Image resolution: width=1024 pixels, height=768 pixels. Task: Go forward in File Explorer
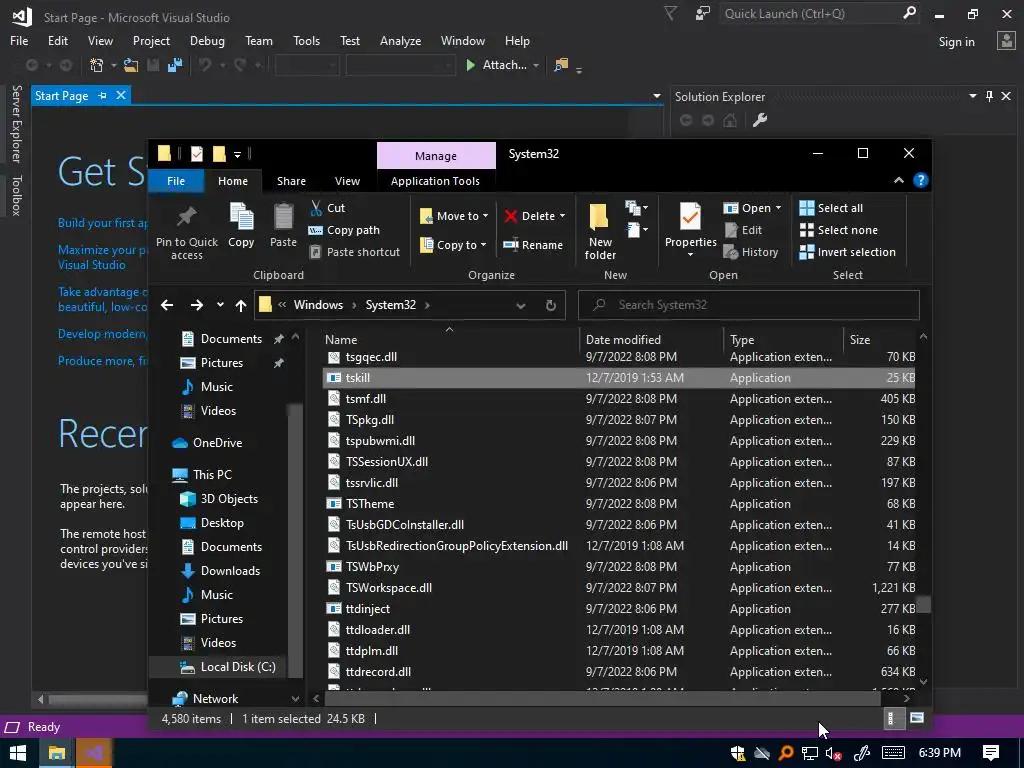pyautogui.click(x=197, y=305)
